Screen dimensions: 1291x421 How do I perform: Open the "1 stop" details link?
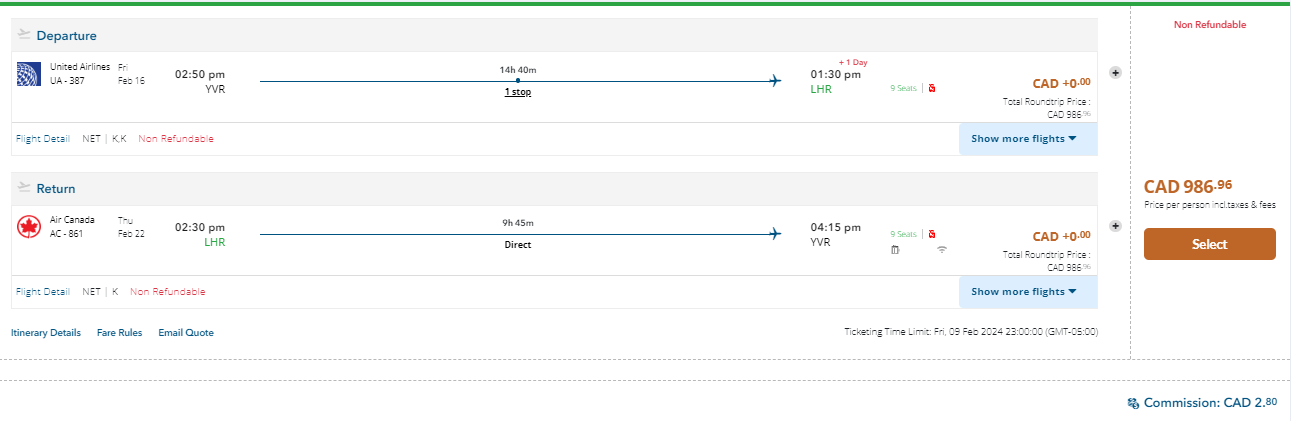click(x=517, y=92)
